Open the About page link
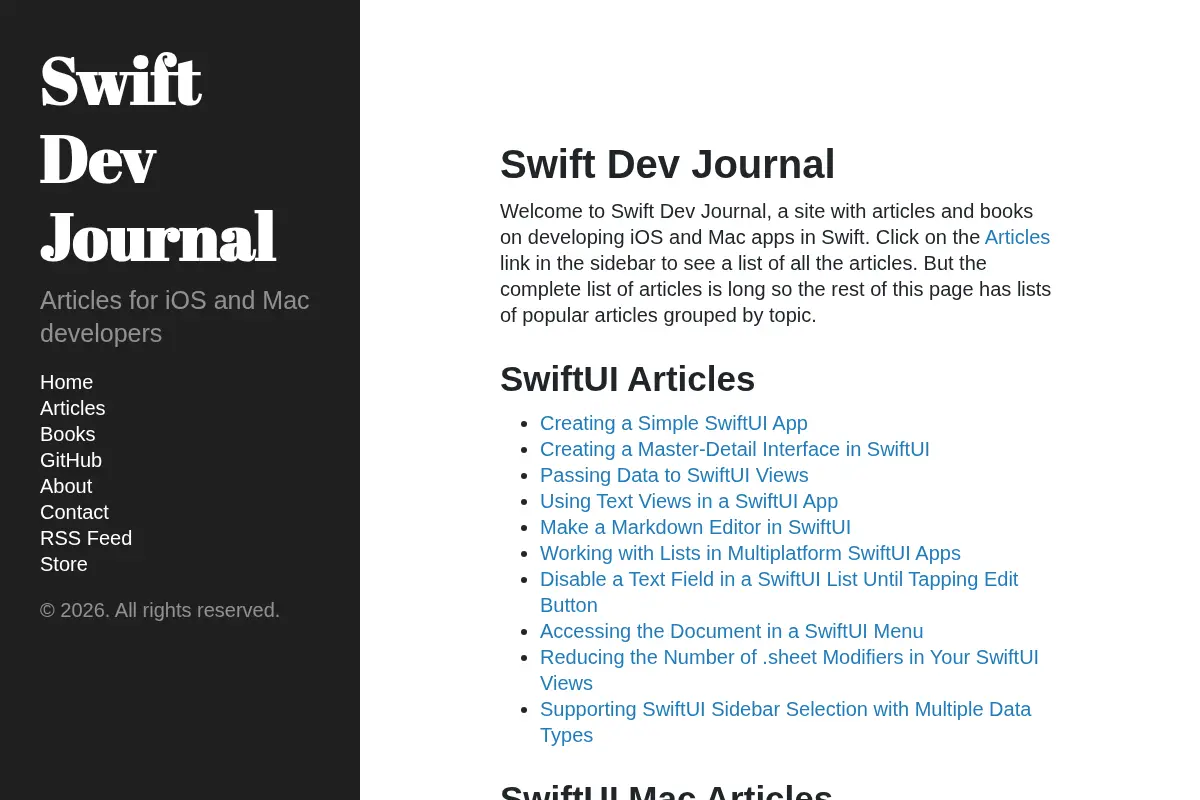Screen dimensions: 1200x800 66,486
